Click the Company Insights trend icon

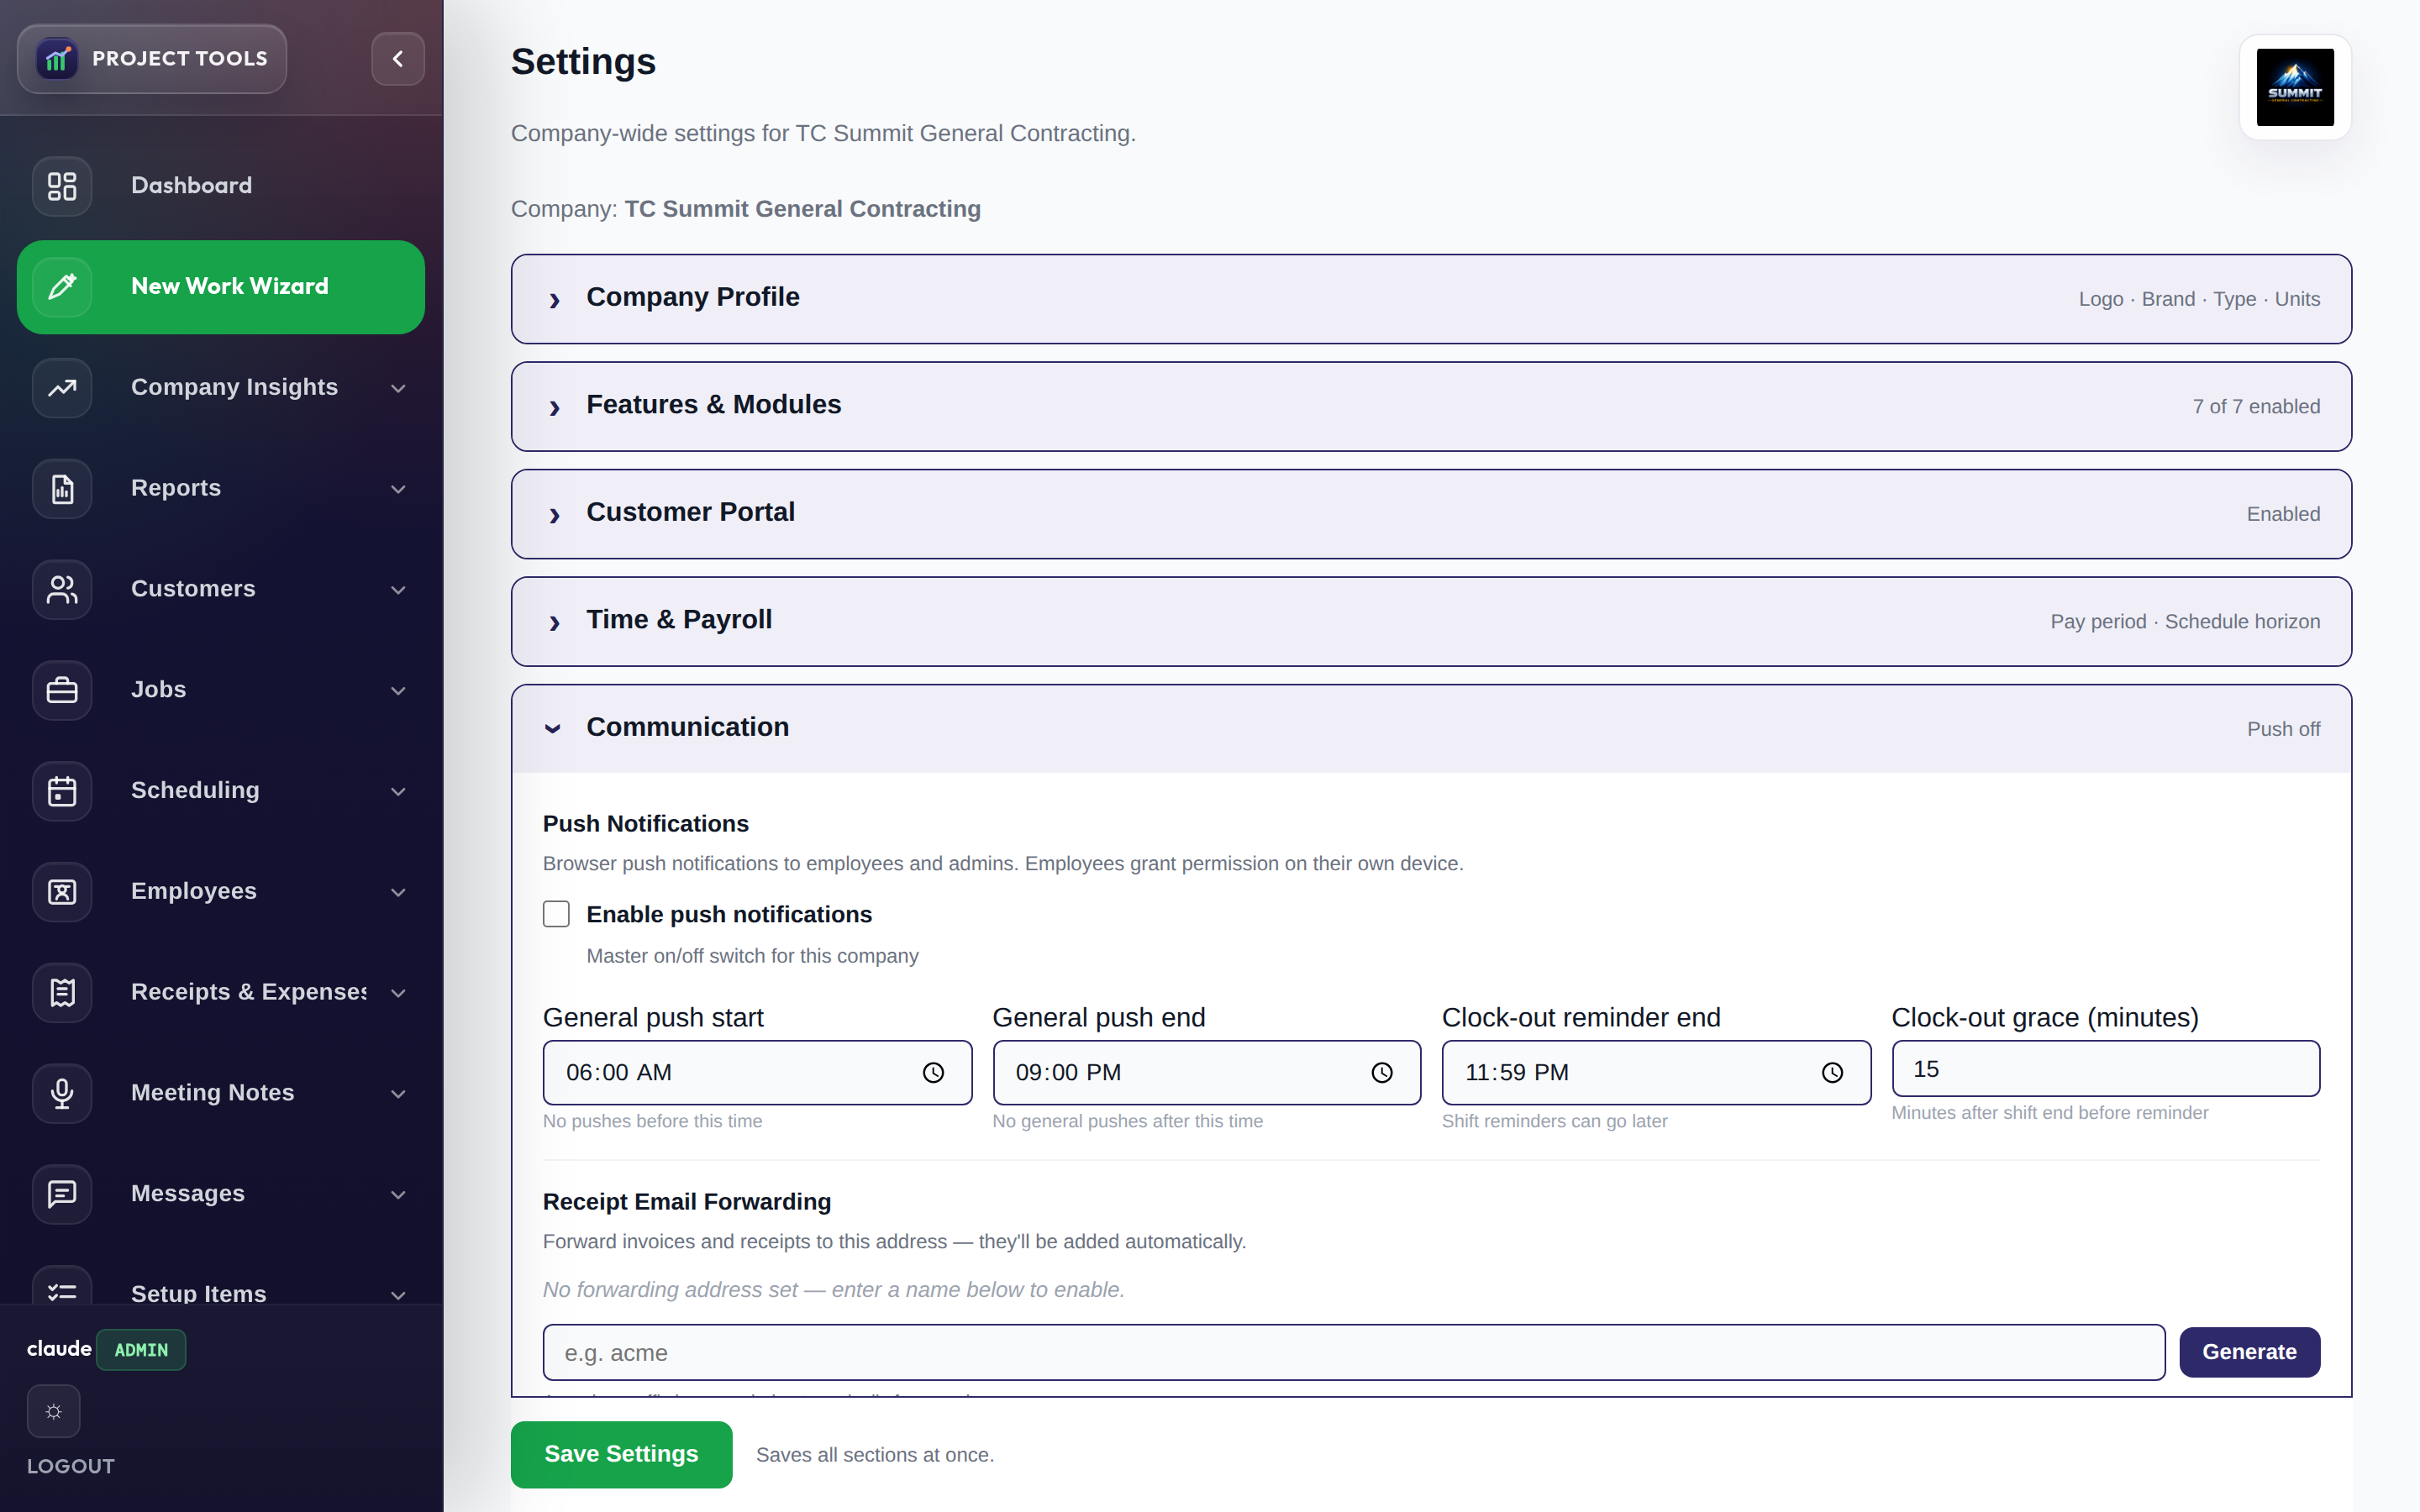62,388
